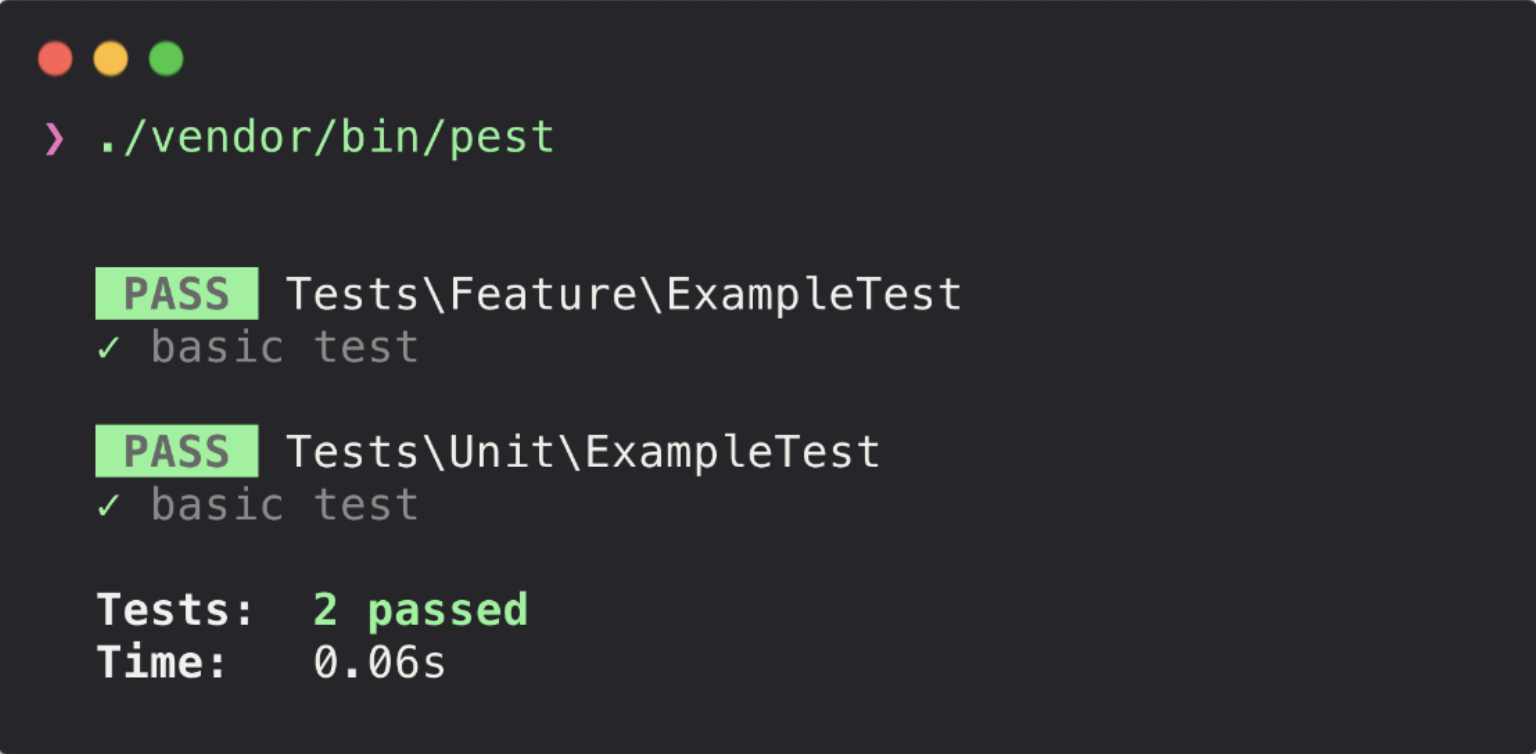The height and width of the screenshot is (754, 1536).
Task: Click the PASS badge for the Feature test
Action: click(x=176, y=294)
